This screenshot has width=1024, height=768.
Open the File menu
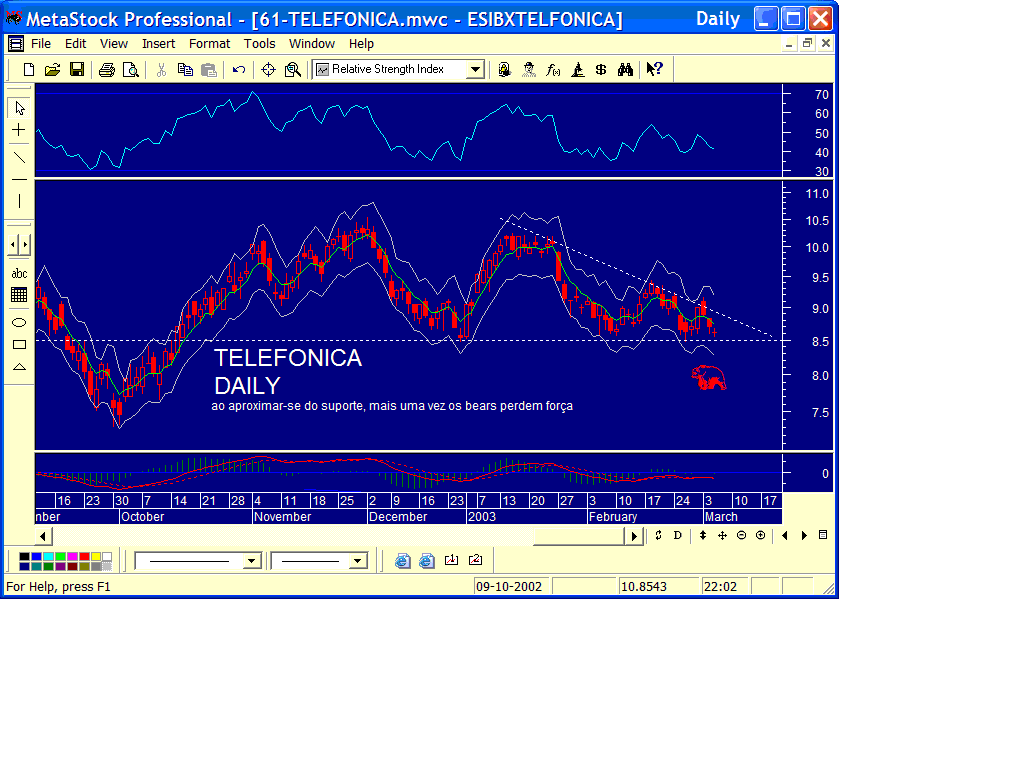(40, 44)
